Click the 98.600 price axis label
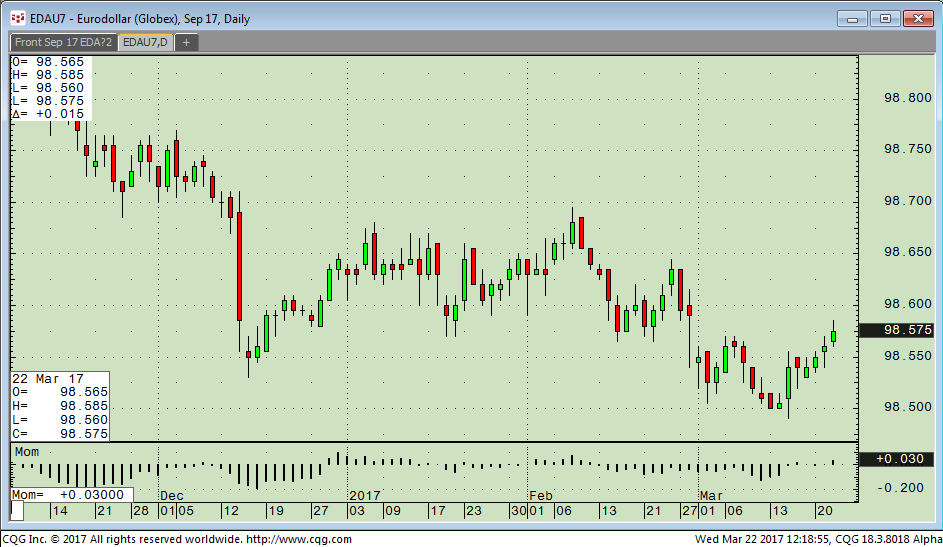Image resolution: width=943 pixels, height=547 pixels. (907, 304)
